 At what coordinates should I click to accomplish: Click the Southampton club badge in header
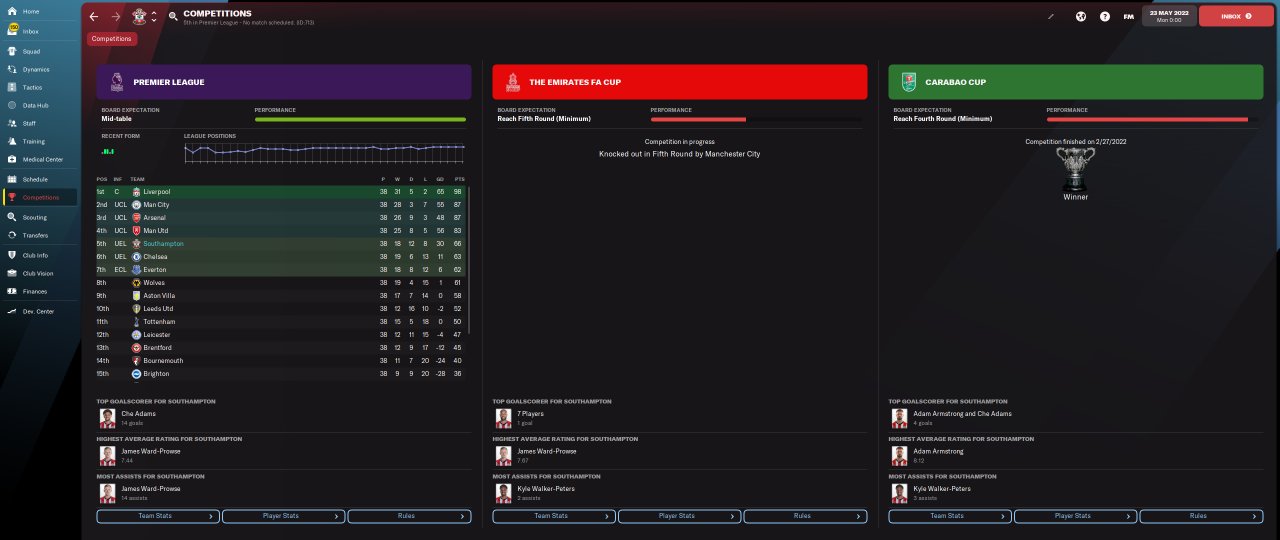pos(138,16)
